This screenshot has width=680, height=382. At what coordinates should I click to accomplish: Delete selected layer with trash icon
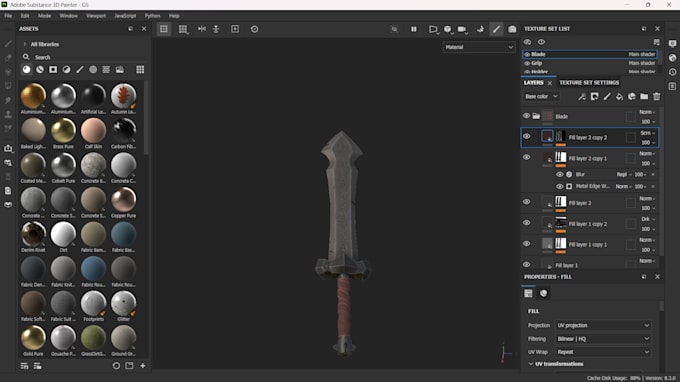657,96
